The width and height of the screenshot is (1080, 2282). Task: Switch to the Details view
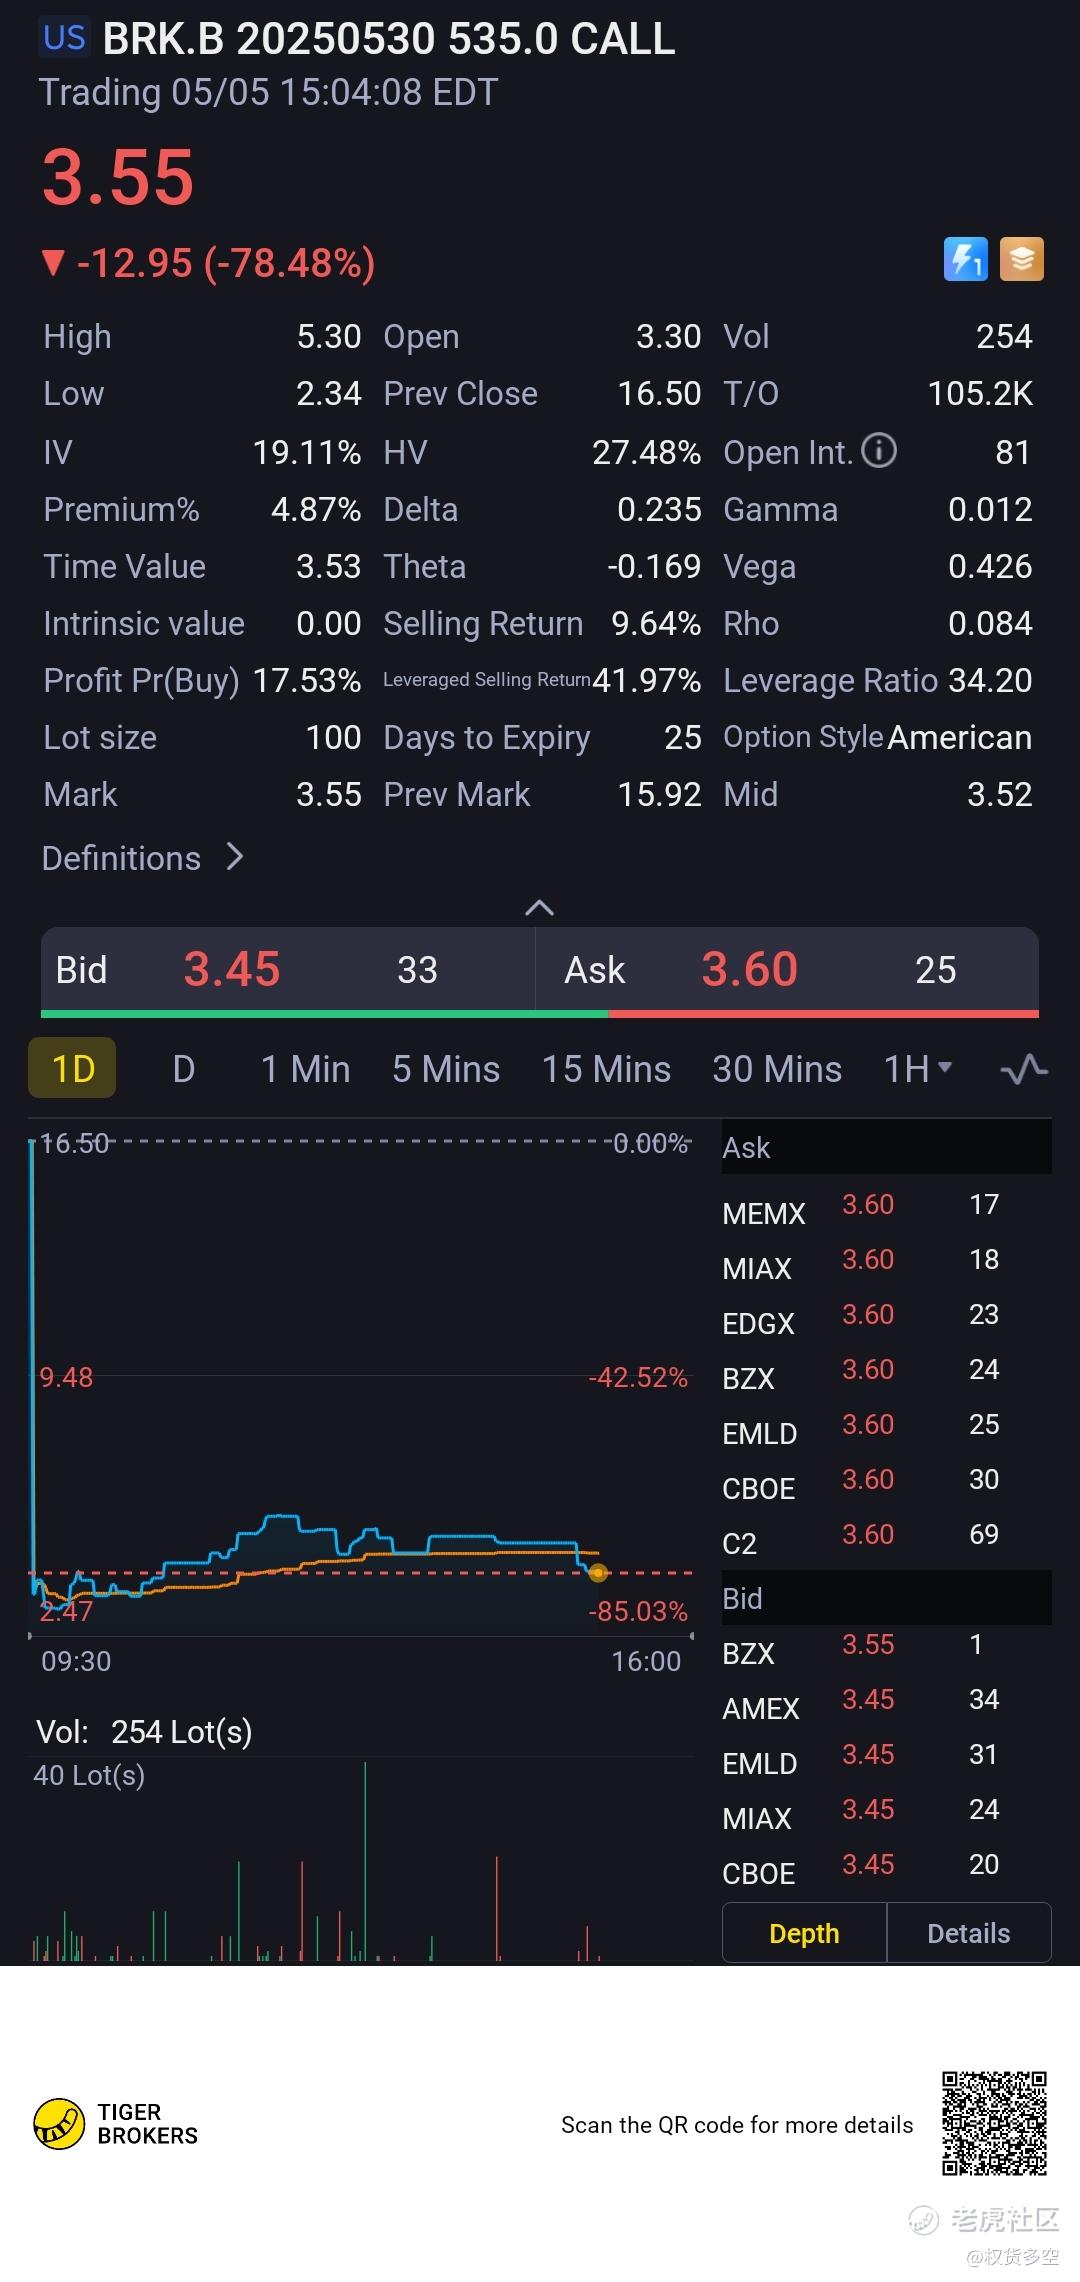click(968, 1933)
